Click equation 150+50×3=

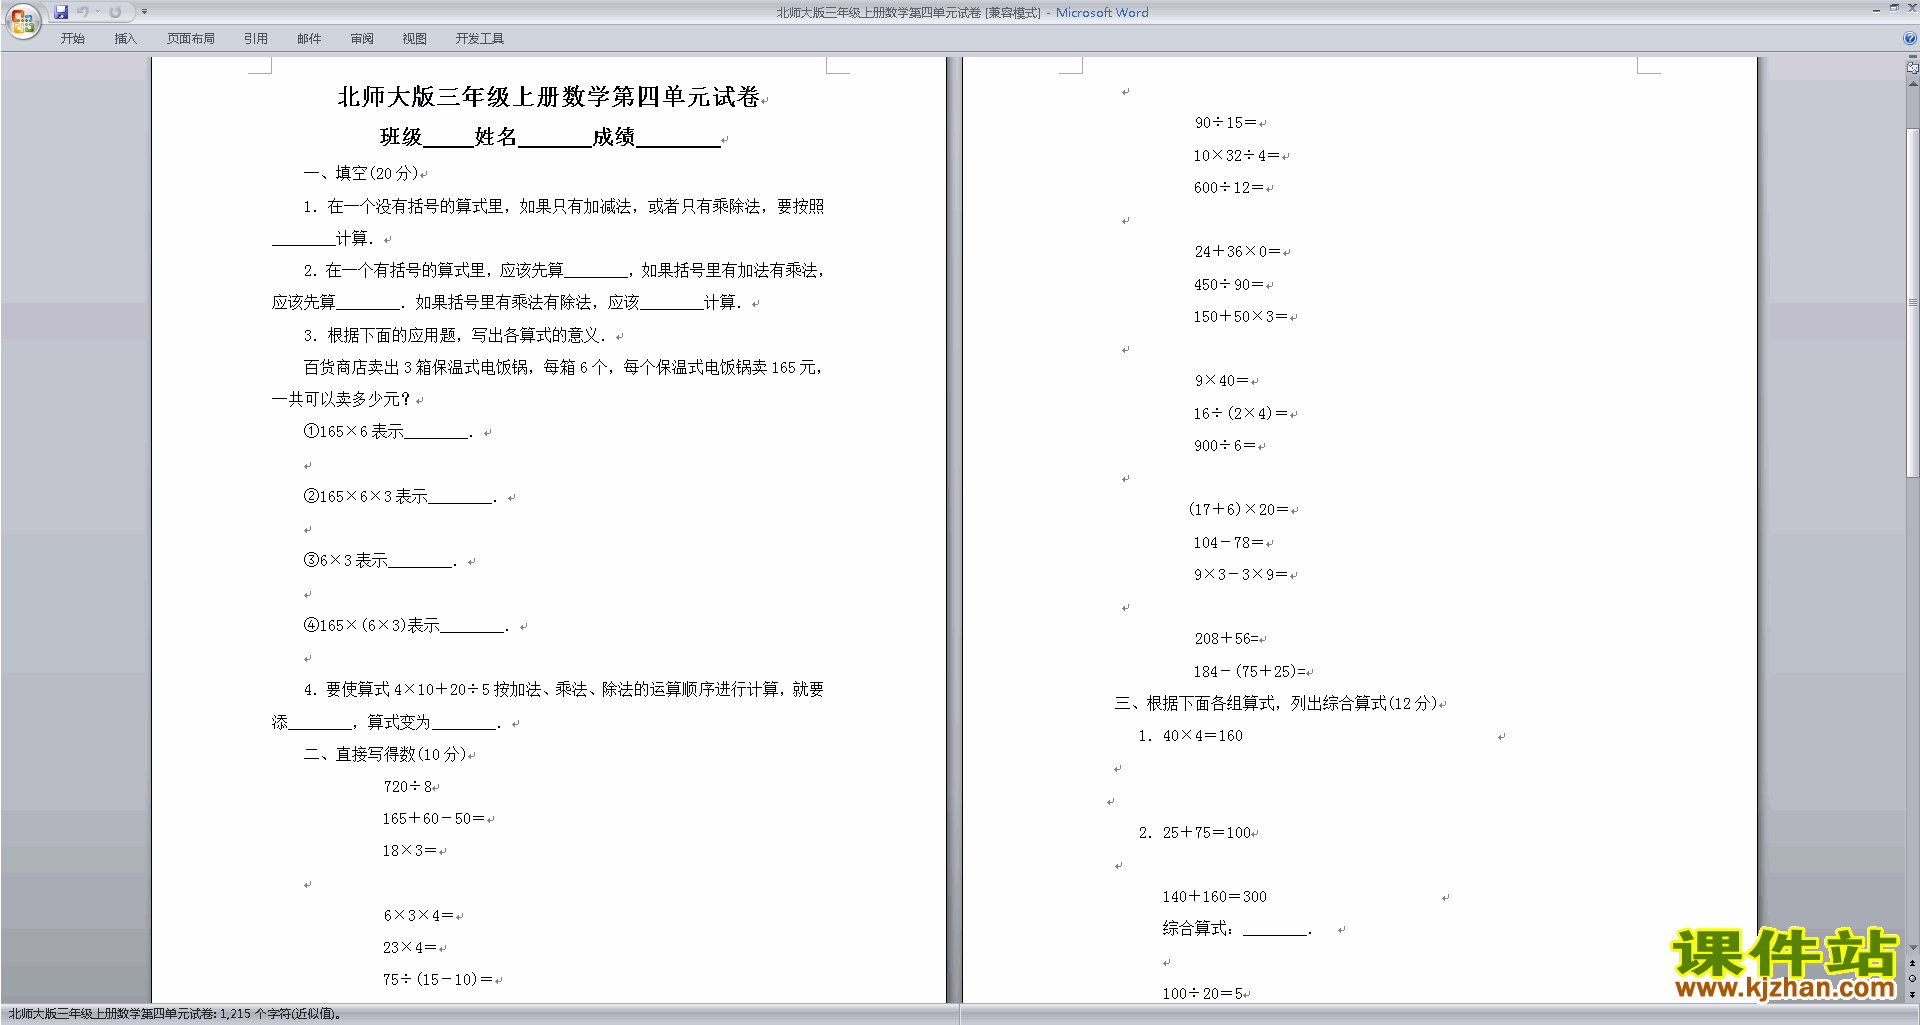tap(1240, 317)
